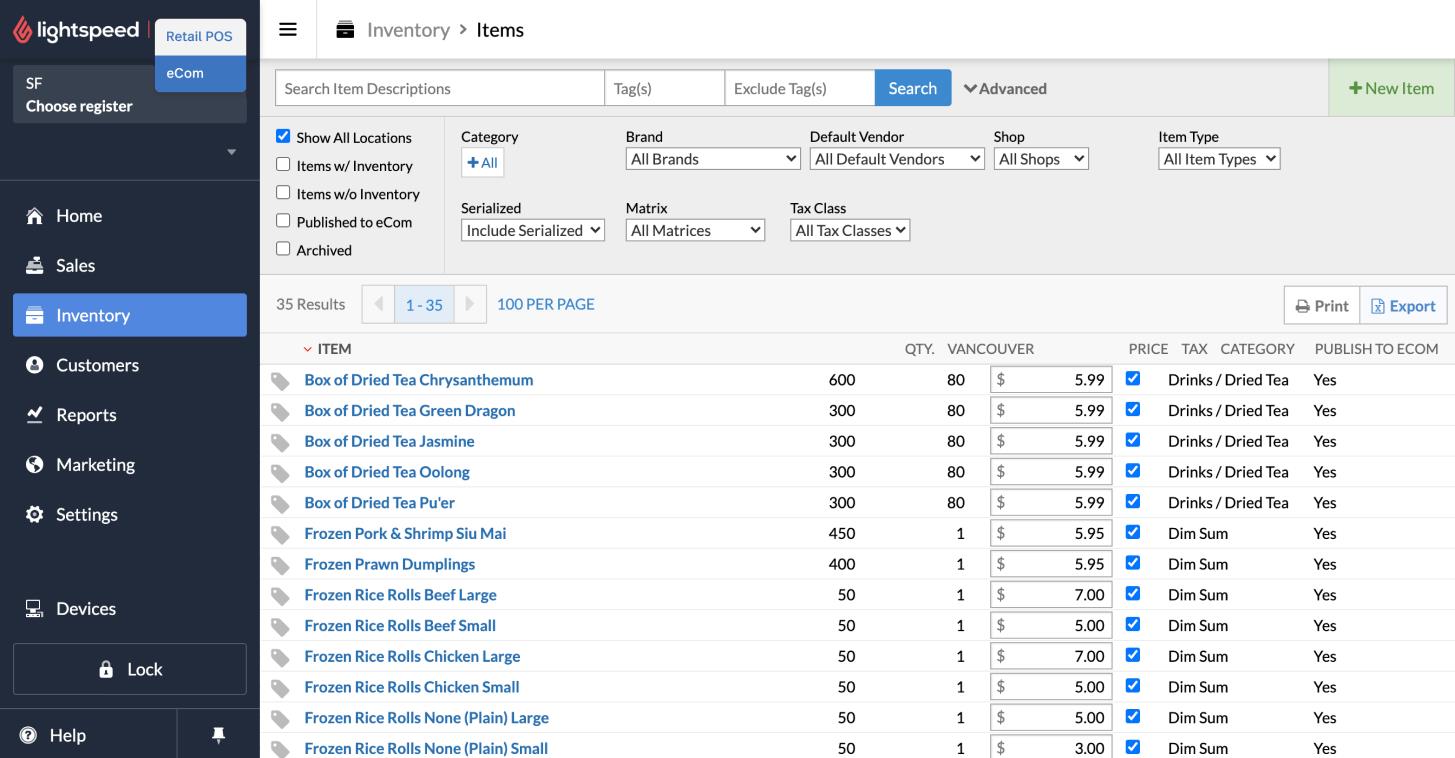Edit price field for Frozen Rice Rolls Chicken Large
Screen dimensions: 1455x758
click(x=1051, y=656)
